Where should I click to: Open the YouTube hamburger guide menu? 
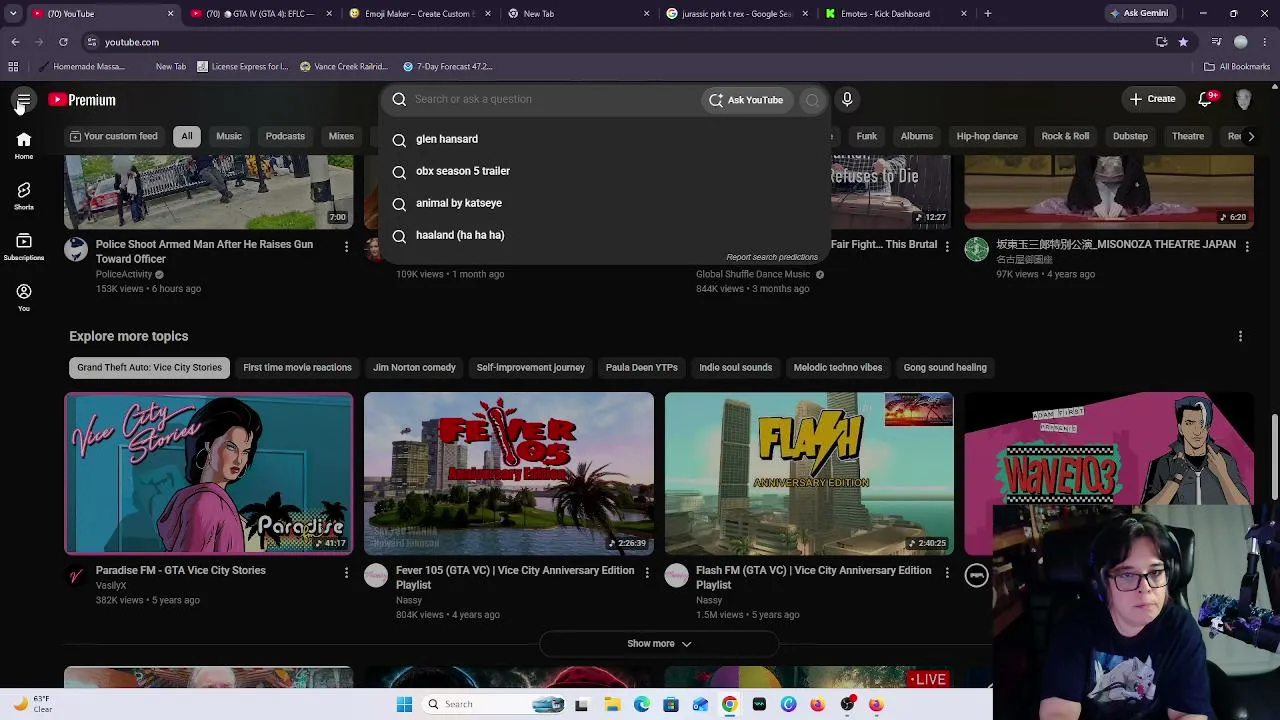tap(23, 100)
